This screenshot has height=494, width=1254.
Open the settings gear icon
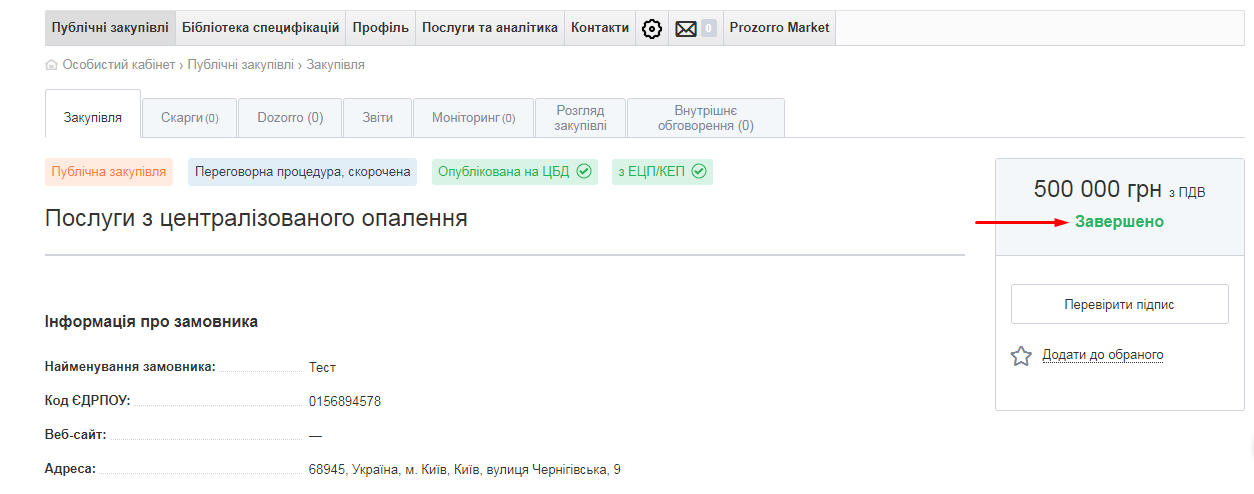click(x=652, y=29)
